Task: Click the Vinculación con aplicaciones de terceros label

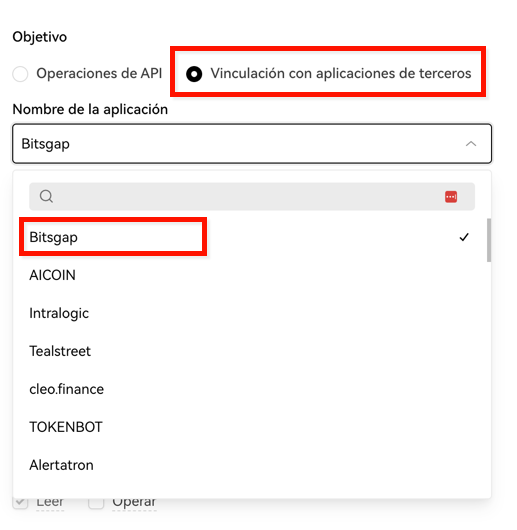Action: click(341, 73)
